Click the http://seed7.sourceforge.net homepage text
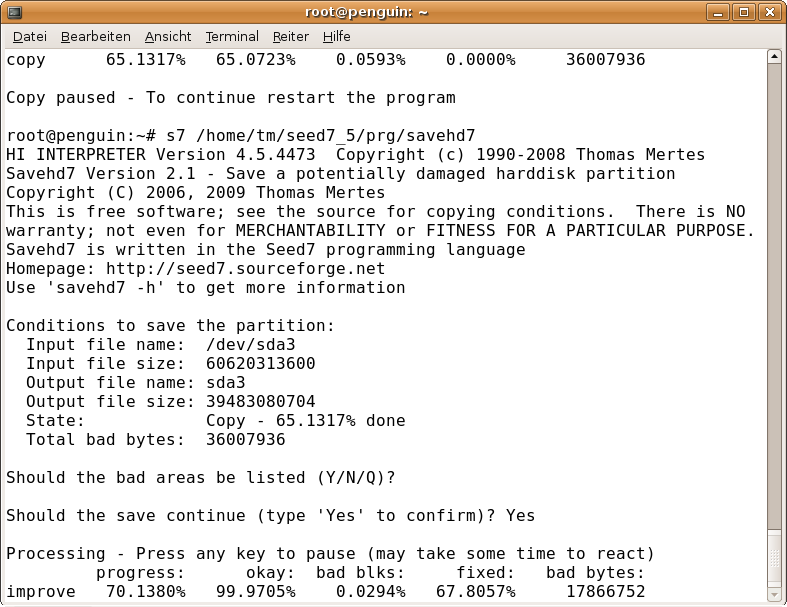Screen dimensions: 787x607 coord(245,269)
